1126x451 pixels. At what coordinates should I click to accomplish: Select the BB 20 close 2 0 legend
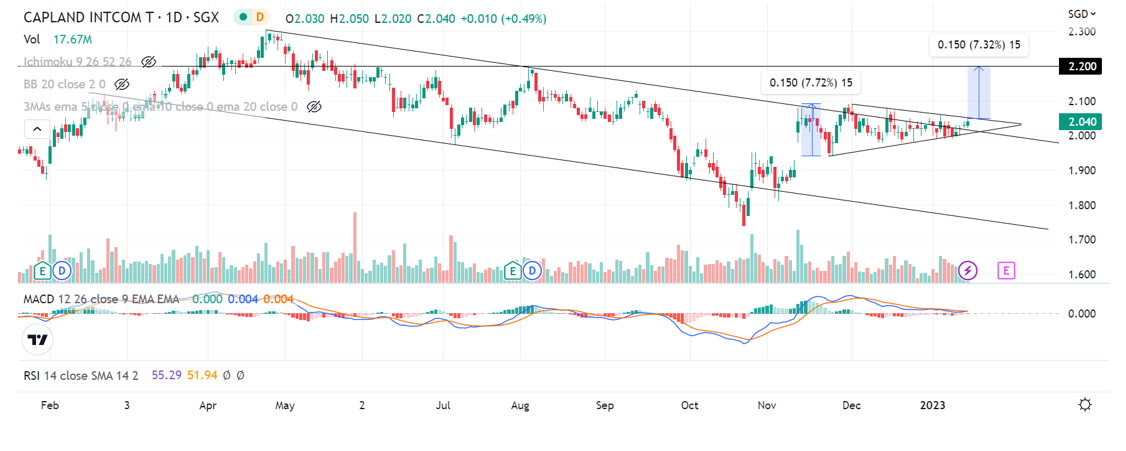[65, 85]
